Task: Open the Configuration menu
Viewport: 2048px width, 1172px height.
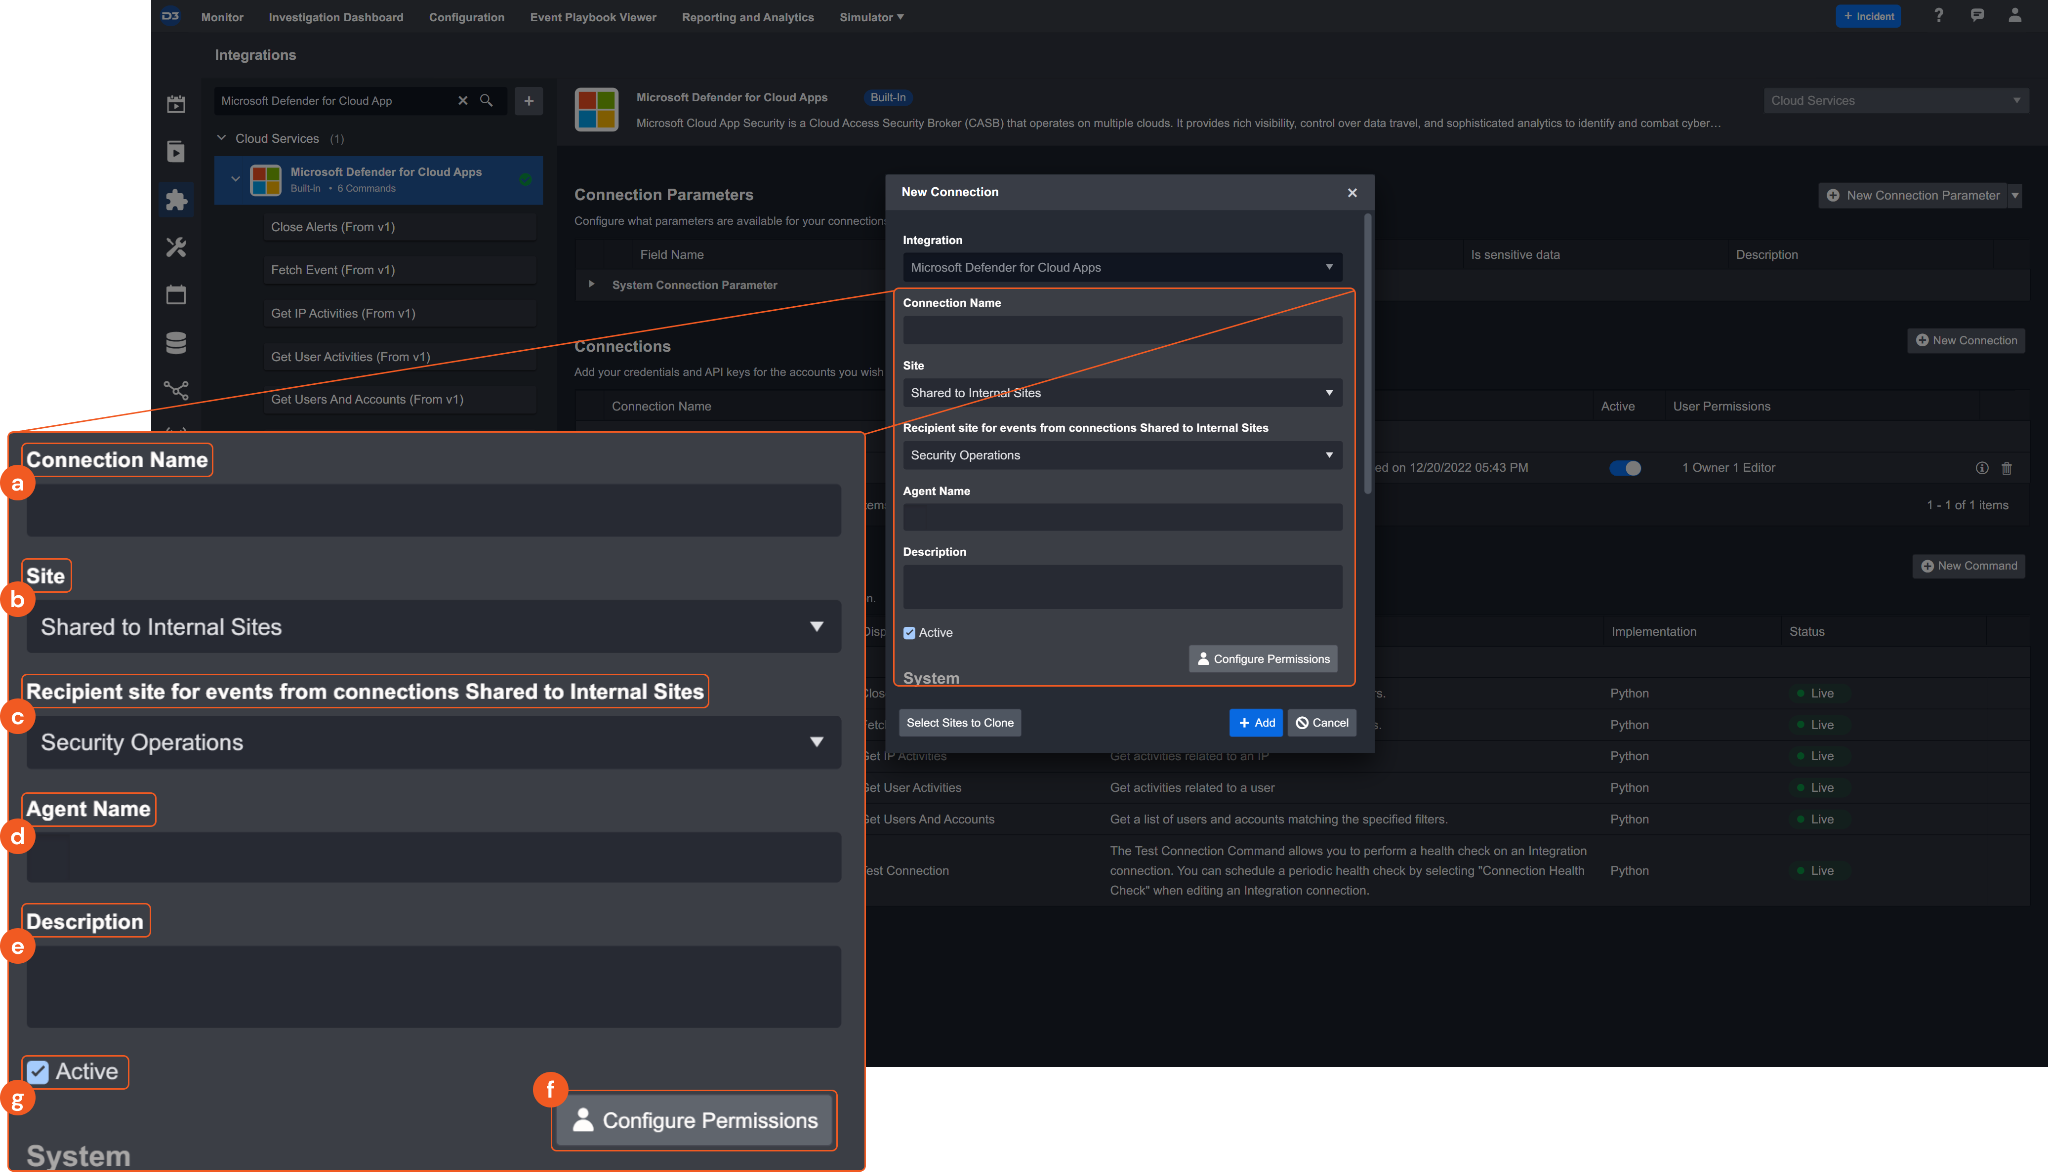Action: (466, 17)
